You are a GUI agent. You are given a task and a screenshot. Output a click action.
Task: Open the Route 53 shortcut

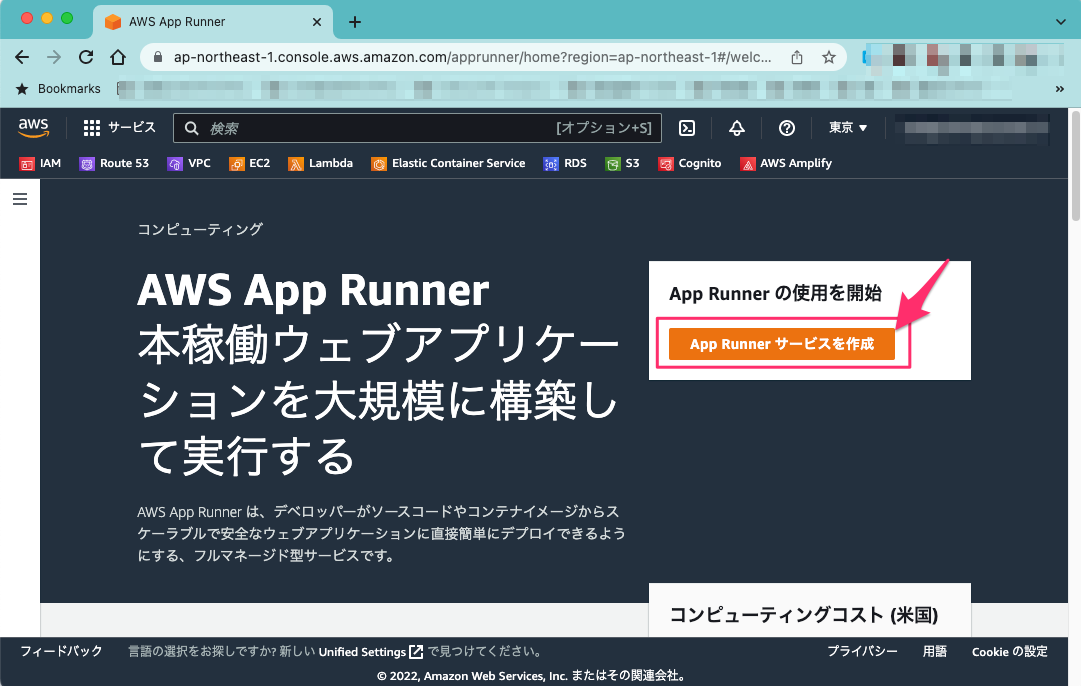pos(114,163)
